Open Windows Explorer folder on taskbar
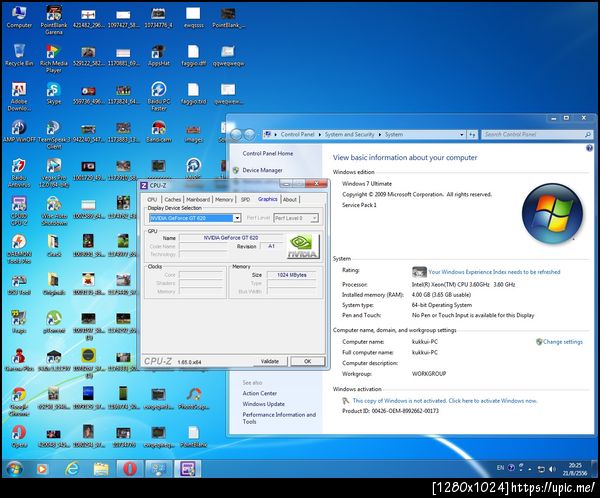The image size is (600, 498). coord(101,469)
